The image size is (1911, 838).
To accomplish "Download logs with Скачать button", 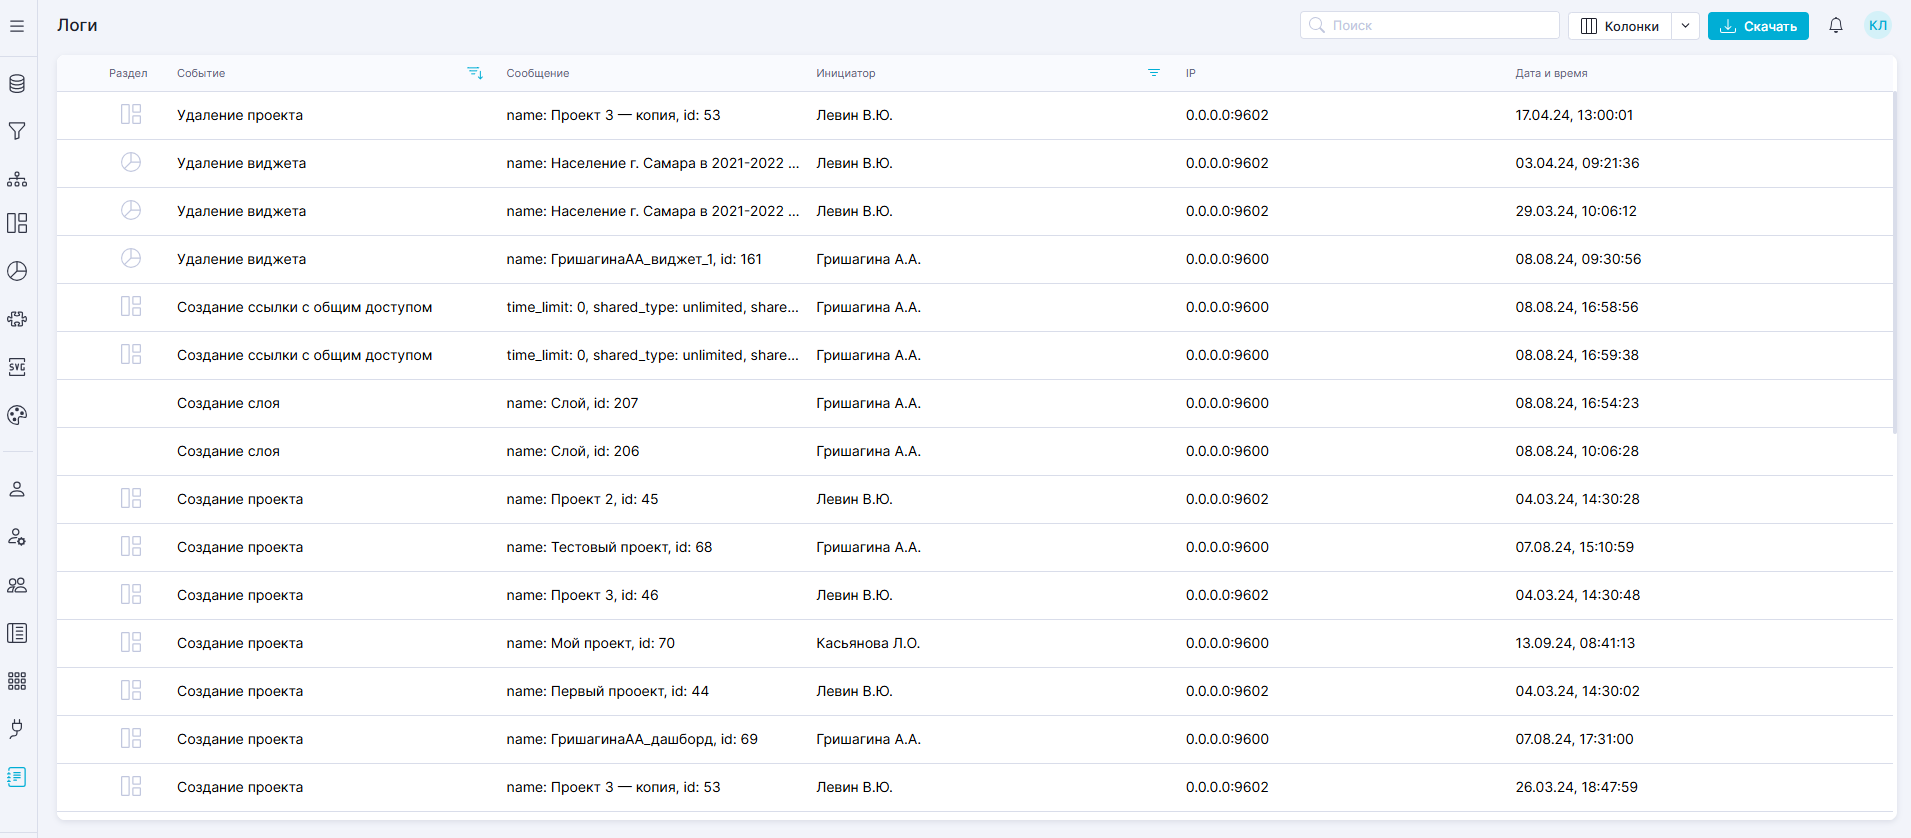I will click(x=1758, y=26).
